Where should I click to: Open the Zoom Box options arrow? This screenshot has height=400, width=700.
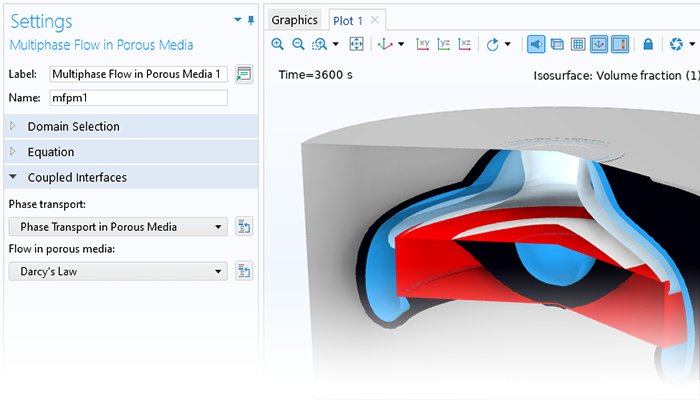[x=336, y=44]
